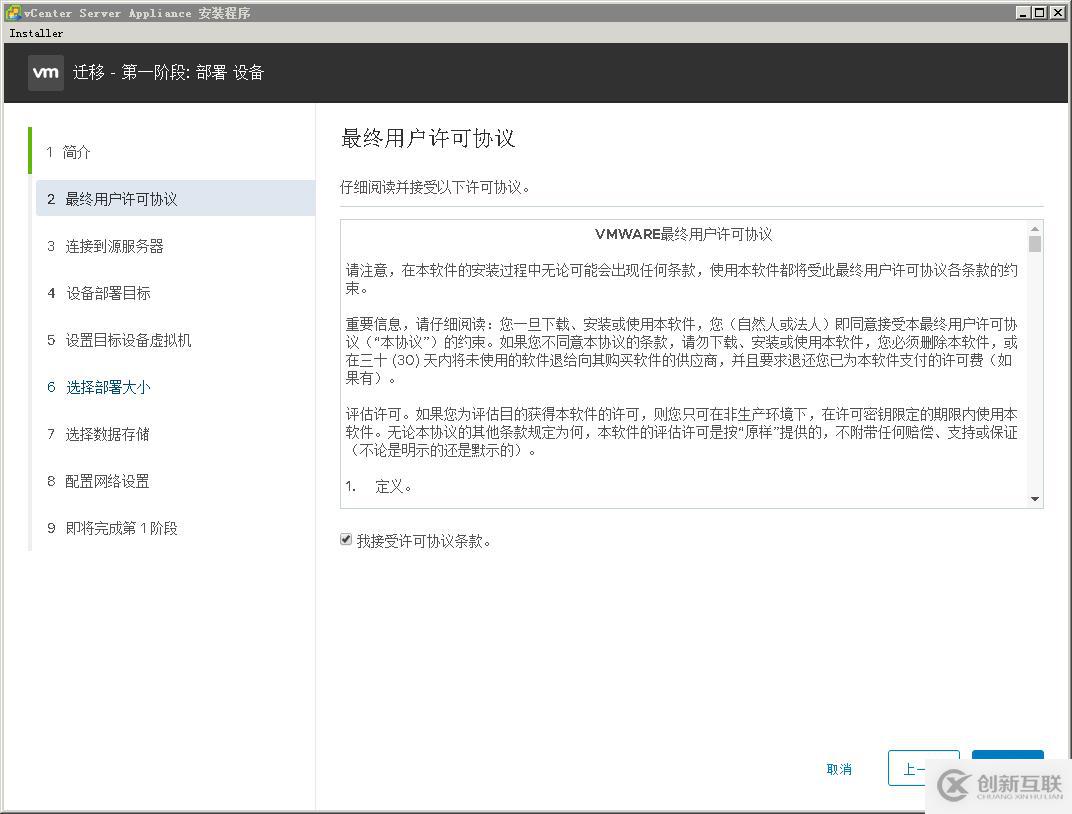The width and height of the screenshot is (1072, 814).
Task: Select step 7 选择数据存储
Action: 98,434
